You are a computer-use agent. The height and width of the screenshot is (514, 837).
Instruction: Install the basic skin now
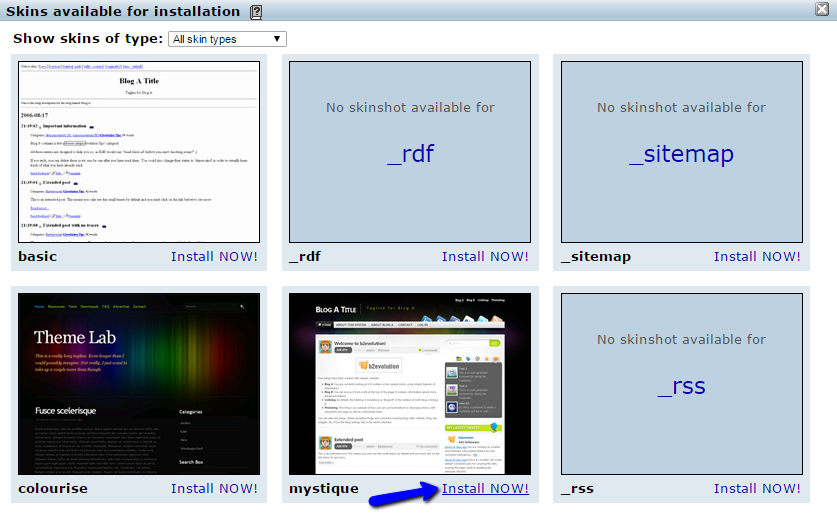(214, 257)
